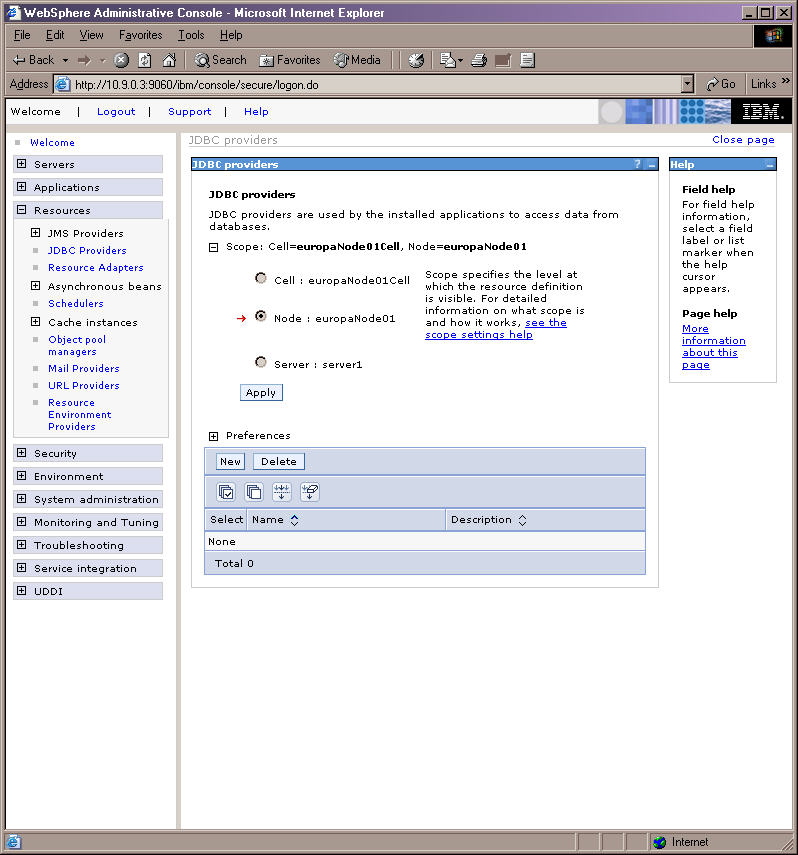Open the address bar dropdown arrow
The image size is (798, 855).
pyautogui.click(x=687, y=84)
